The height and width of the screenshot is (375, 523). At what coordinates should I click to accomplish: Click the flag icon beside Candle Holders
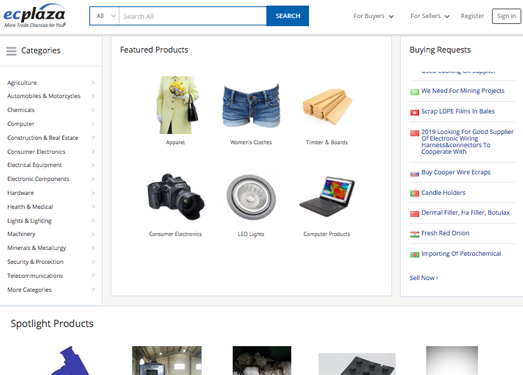[x=414, y=194]
